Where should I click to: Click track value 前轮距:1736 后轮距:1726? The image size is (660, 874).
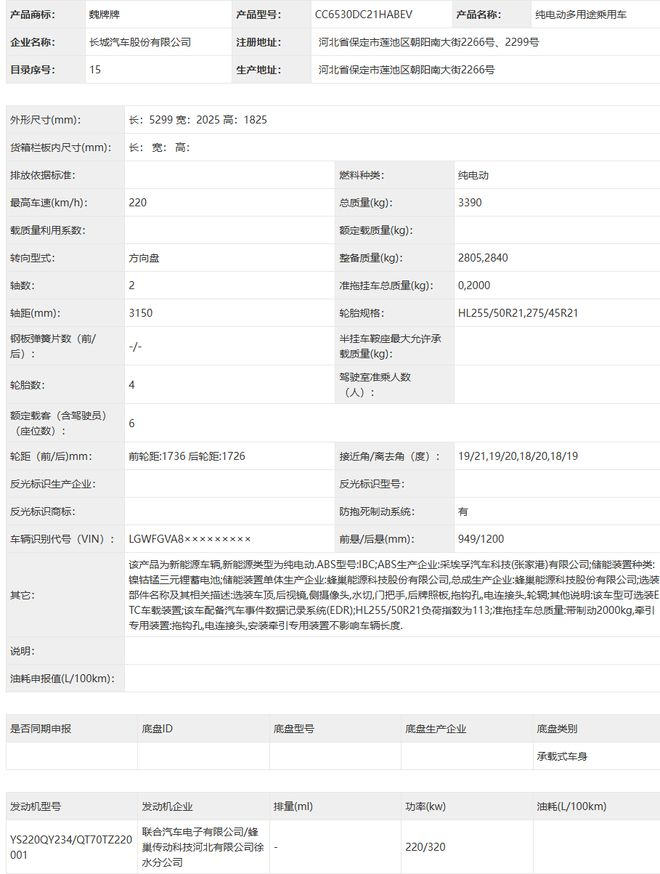tap(187, 457)
